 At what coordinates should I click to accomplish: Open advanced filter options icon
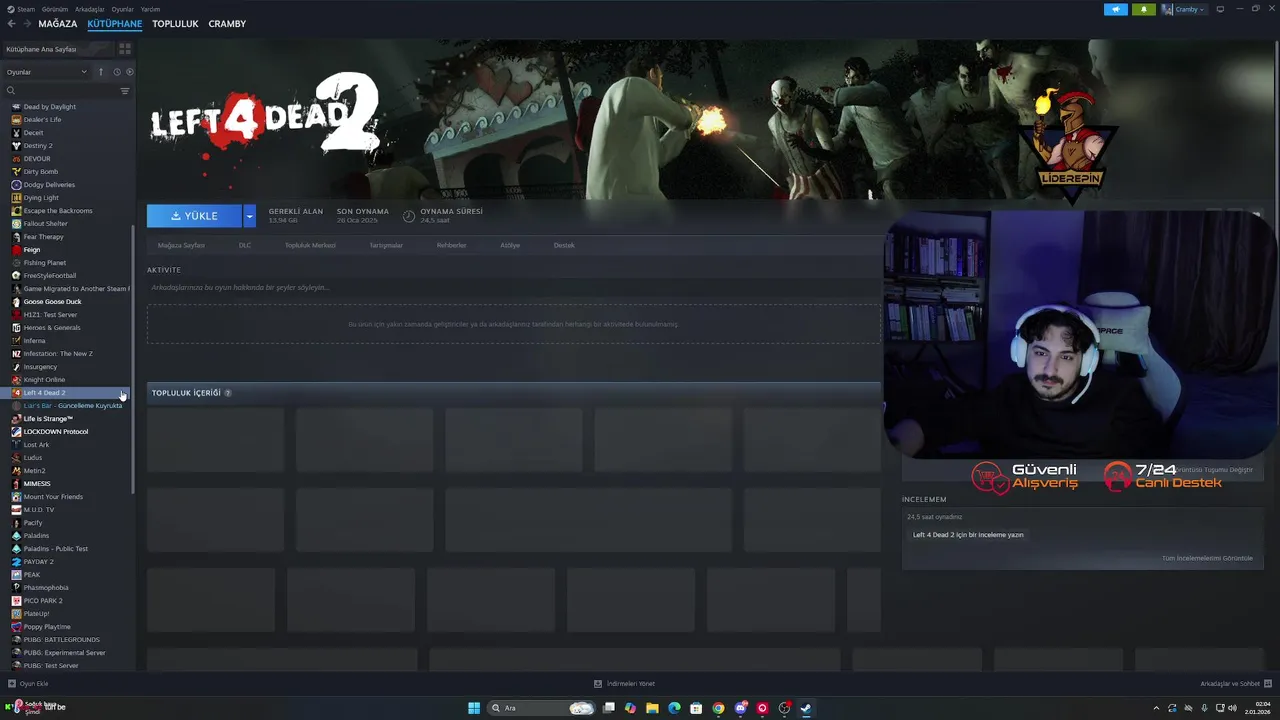coord(125,91)
